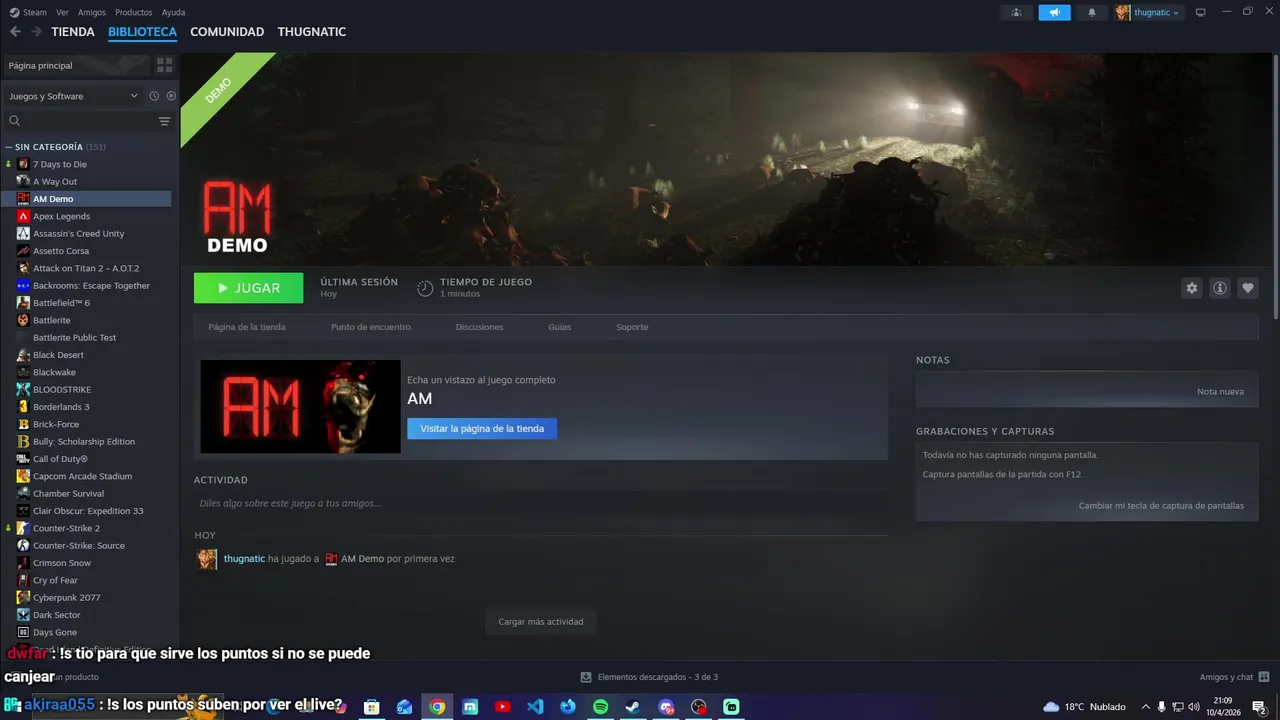Open the Guías link
Screen dimensions: 1280x720
[560, 327]
